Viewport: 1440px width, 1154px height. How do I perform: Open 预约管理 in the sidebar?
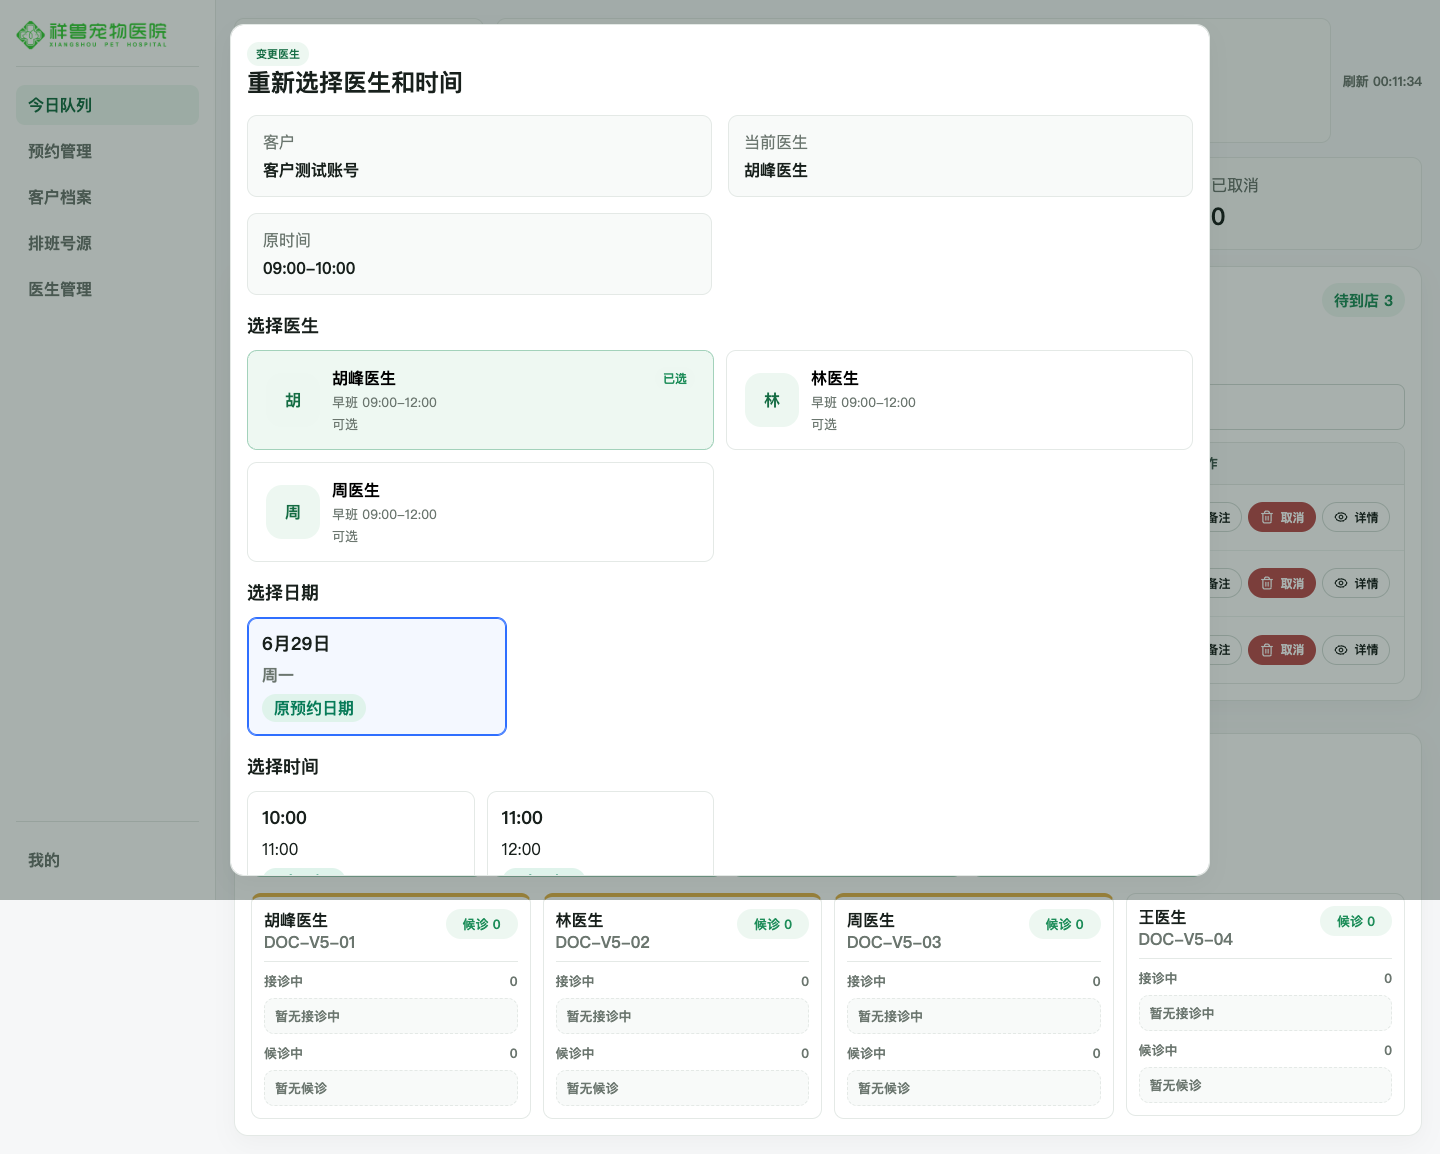click(x=107, y=151)
